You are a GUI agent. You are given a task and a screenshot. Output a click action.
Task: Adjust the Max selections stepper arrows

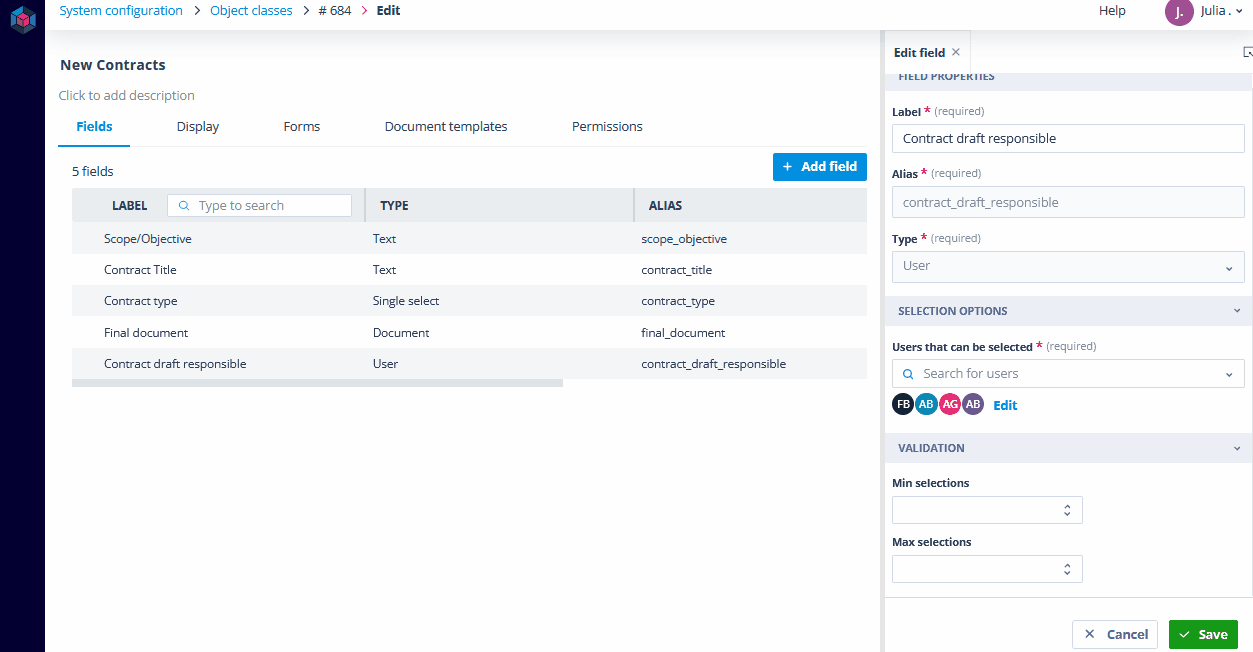click(x=1067, y=569)
